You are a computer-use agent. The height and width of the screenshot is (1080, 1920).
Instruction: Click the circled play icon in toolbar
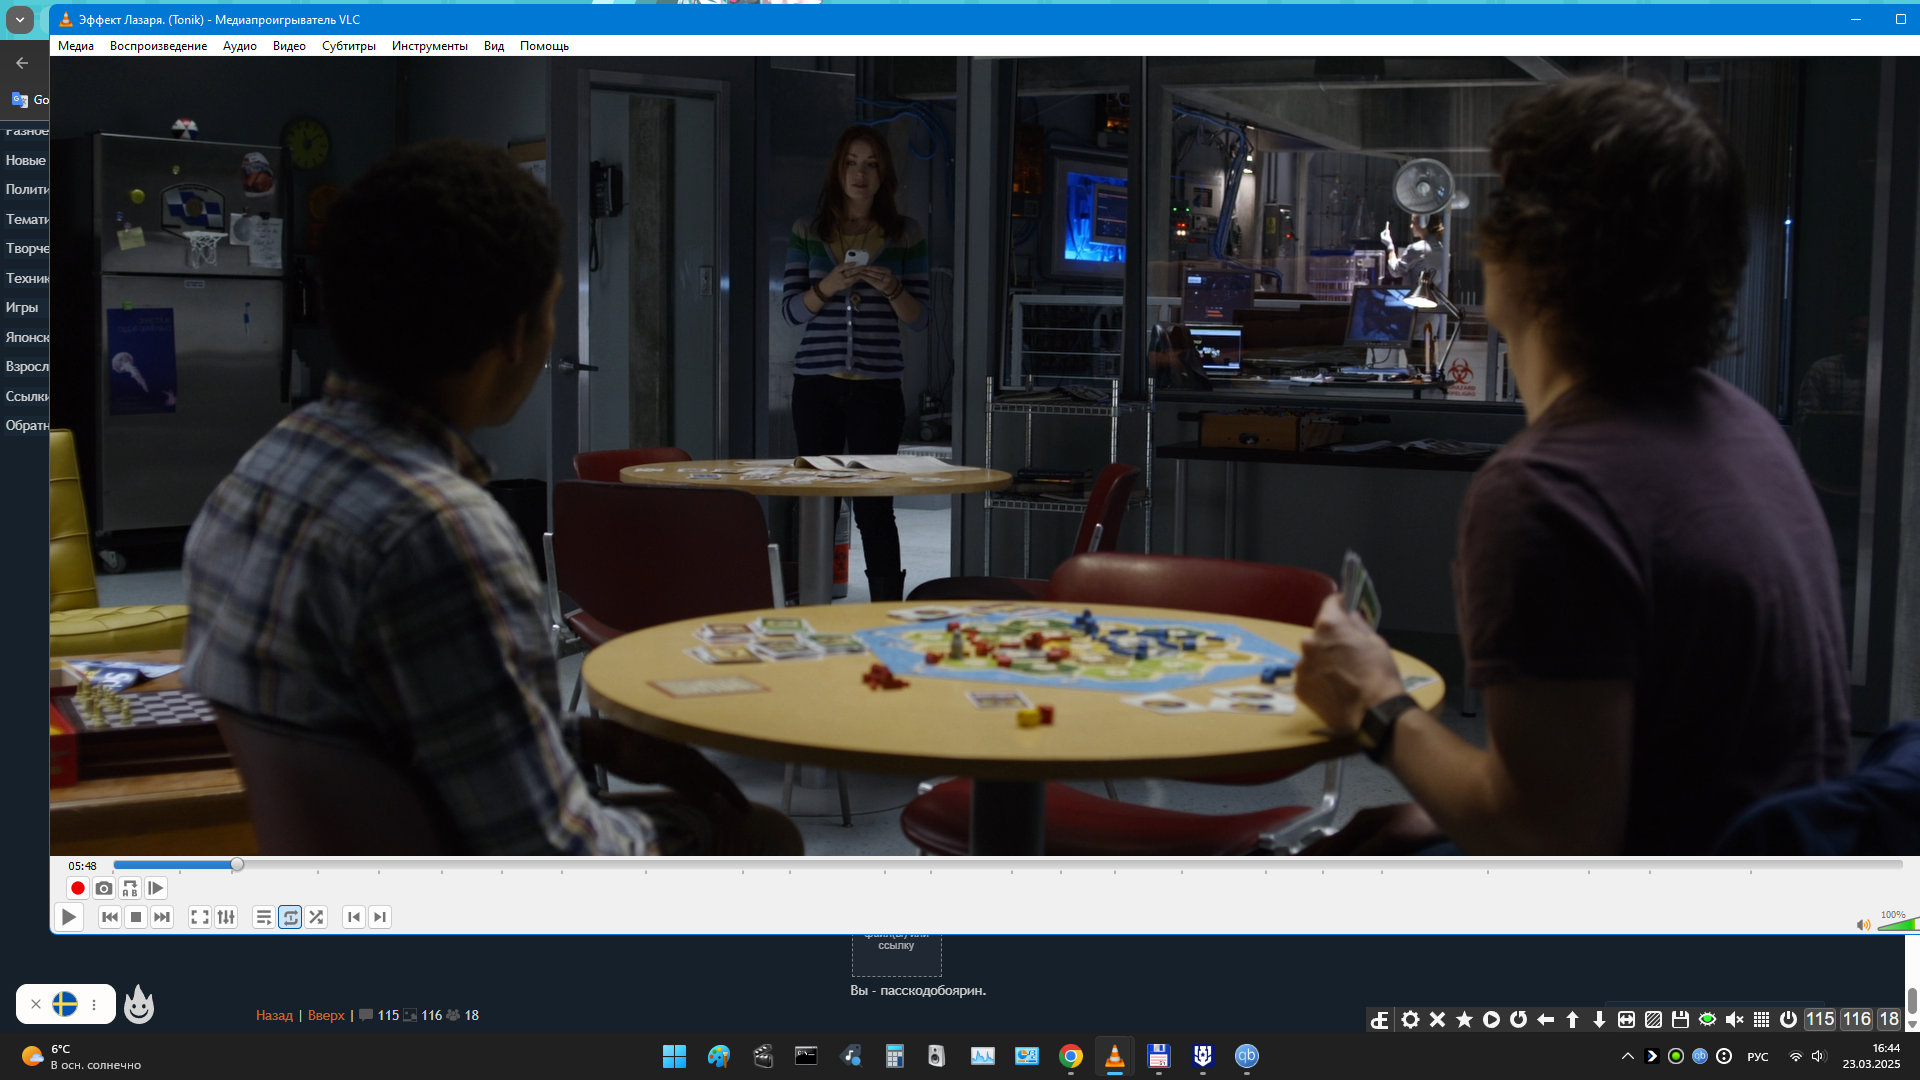pyautogui.click(x=1491, y=1019)
